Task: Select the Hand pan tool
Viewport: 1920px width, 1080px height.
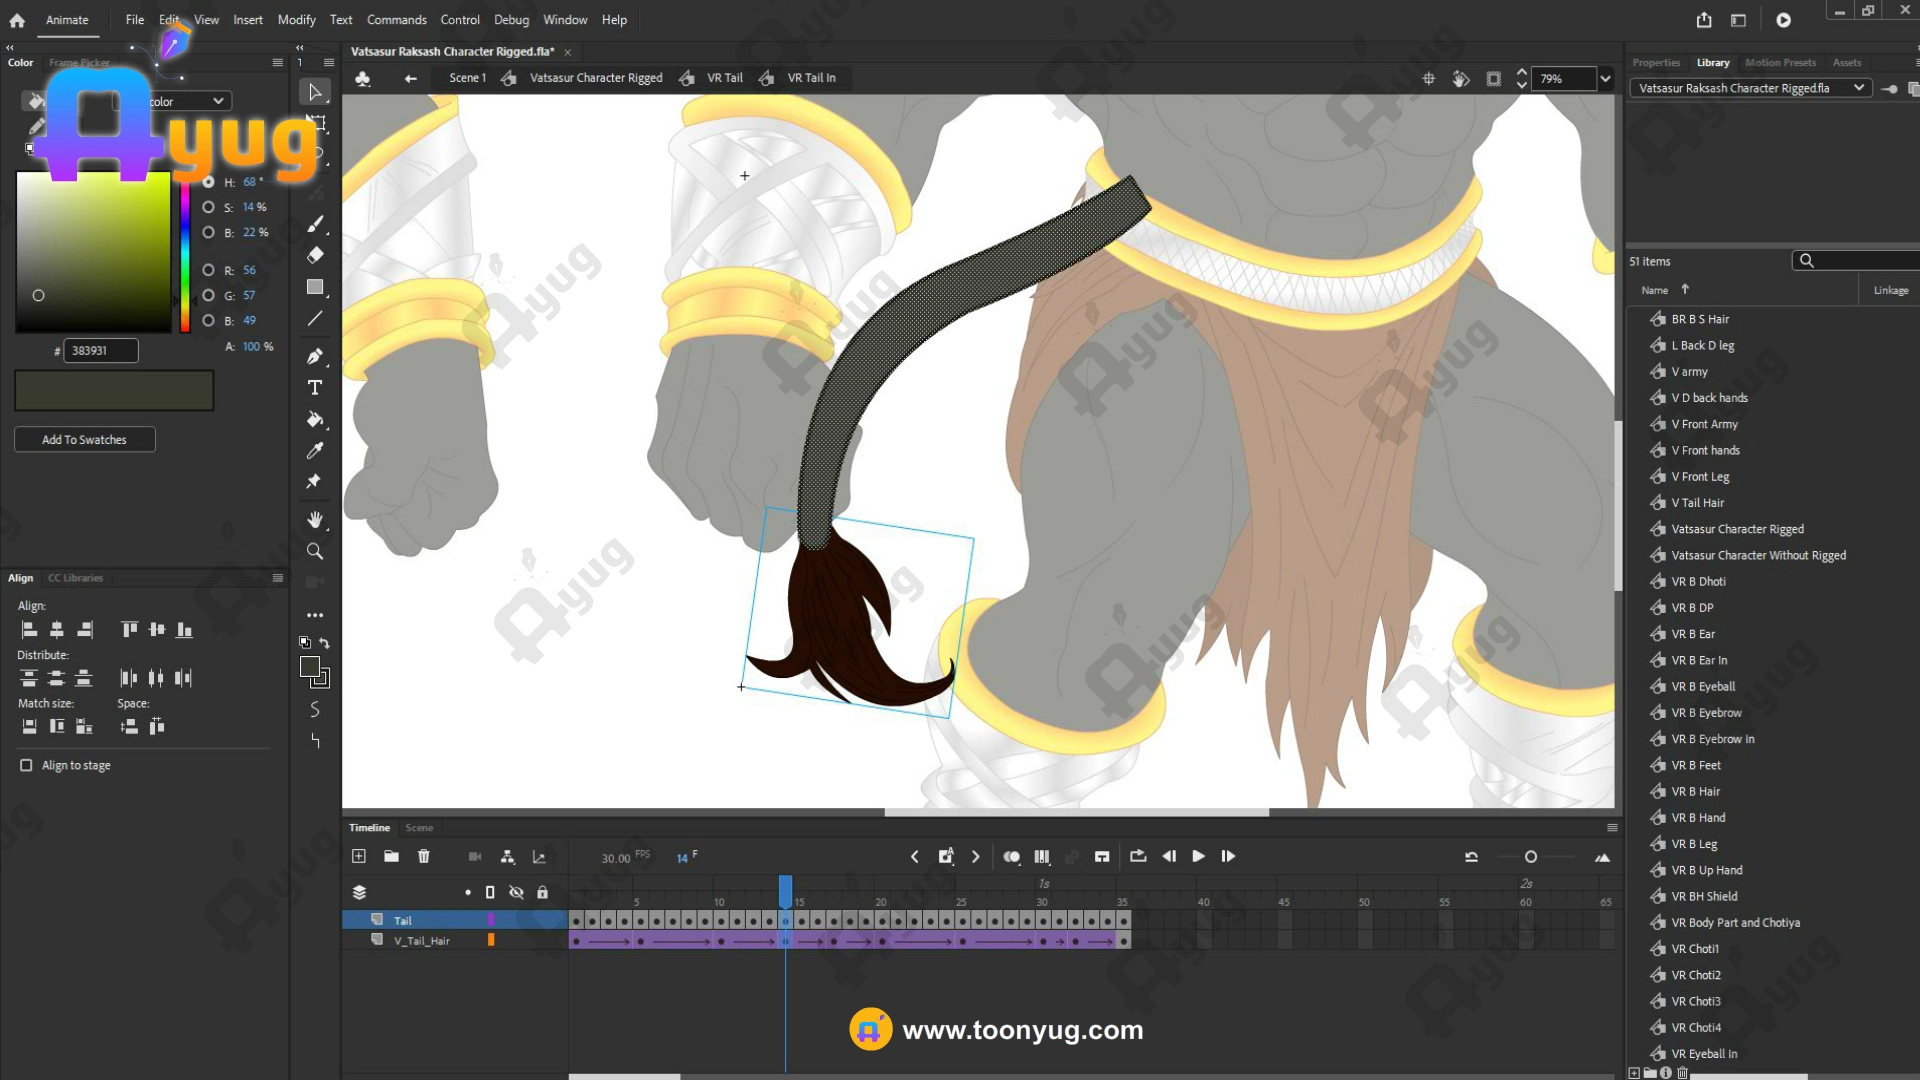Action: pyautogui.click(x=315, y=520)
